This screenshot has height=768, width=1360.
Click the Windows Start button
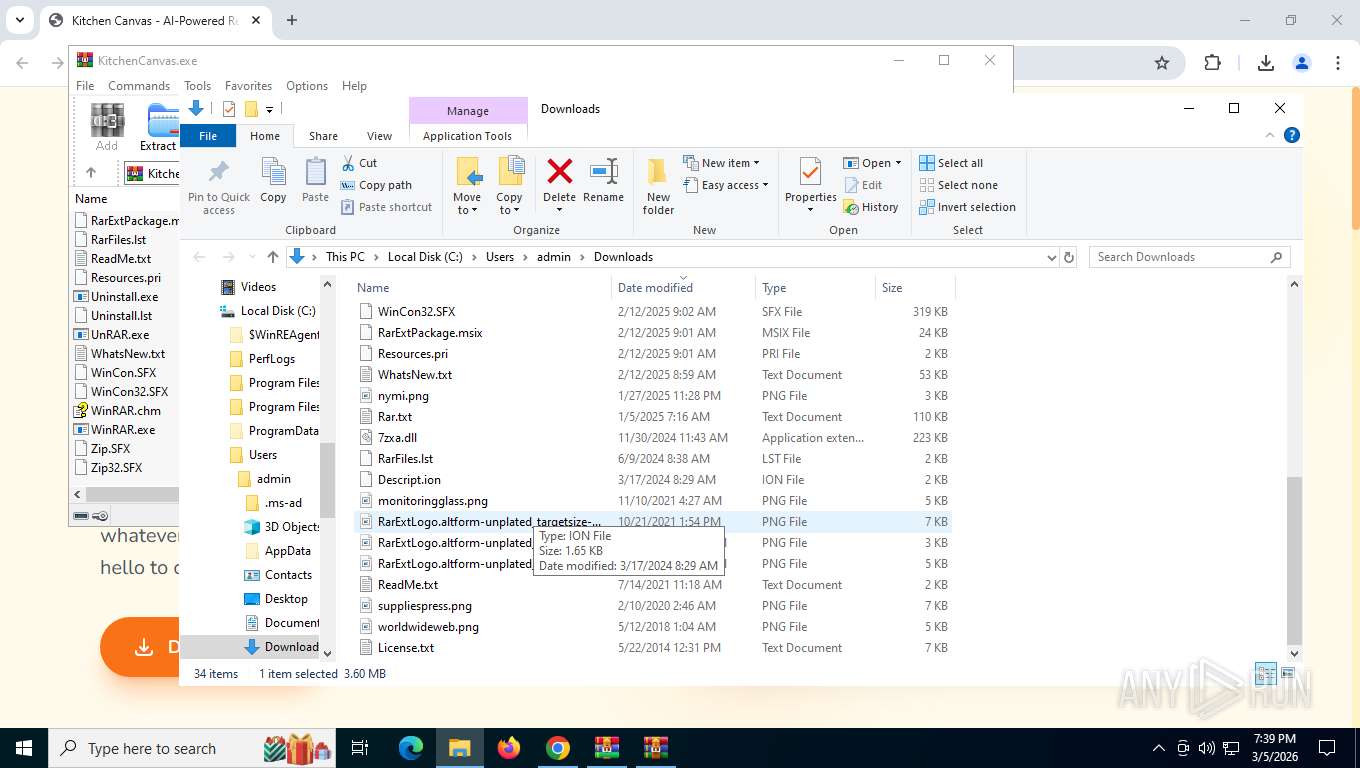point(23,748)
